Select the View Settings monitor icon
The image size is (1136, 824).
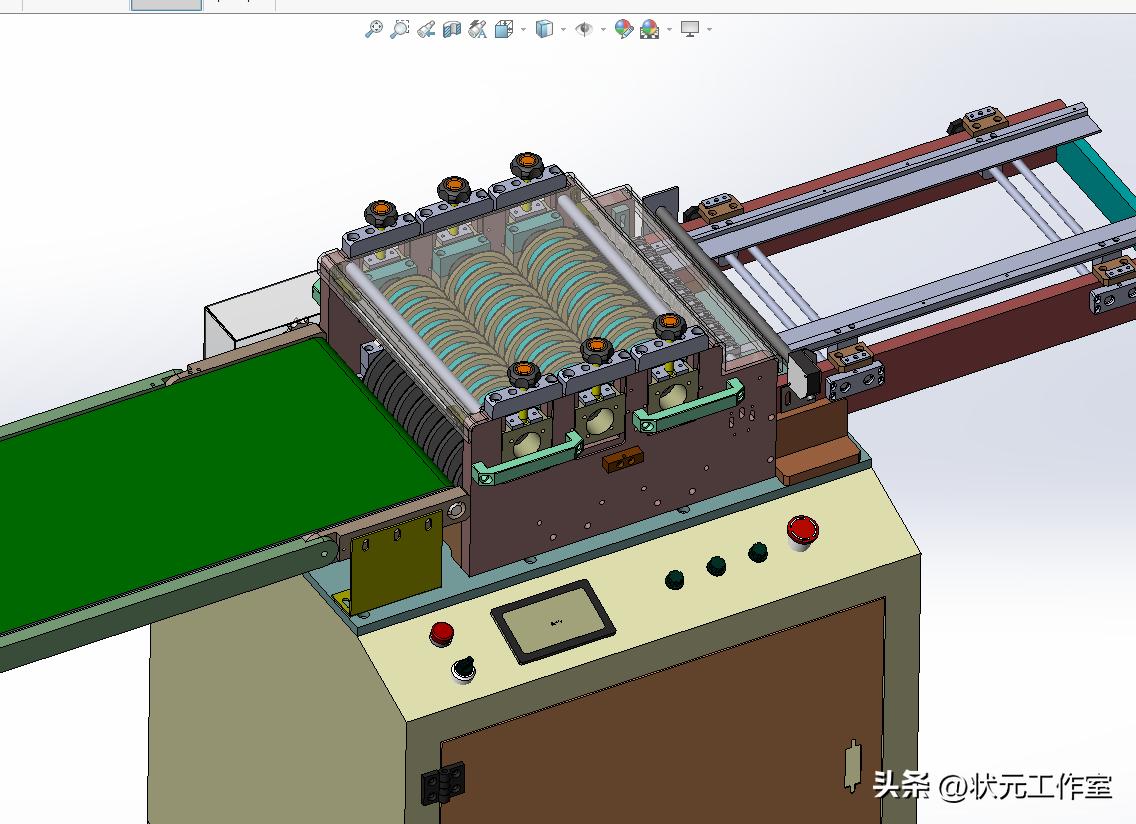(x=690, y=29)
